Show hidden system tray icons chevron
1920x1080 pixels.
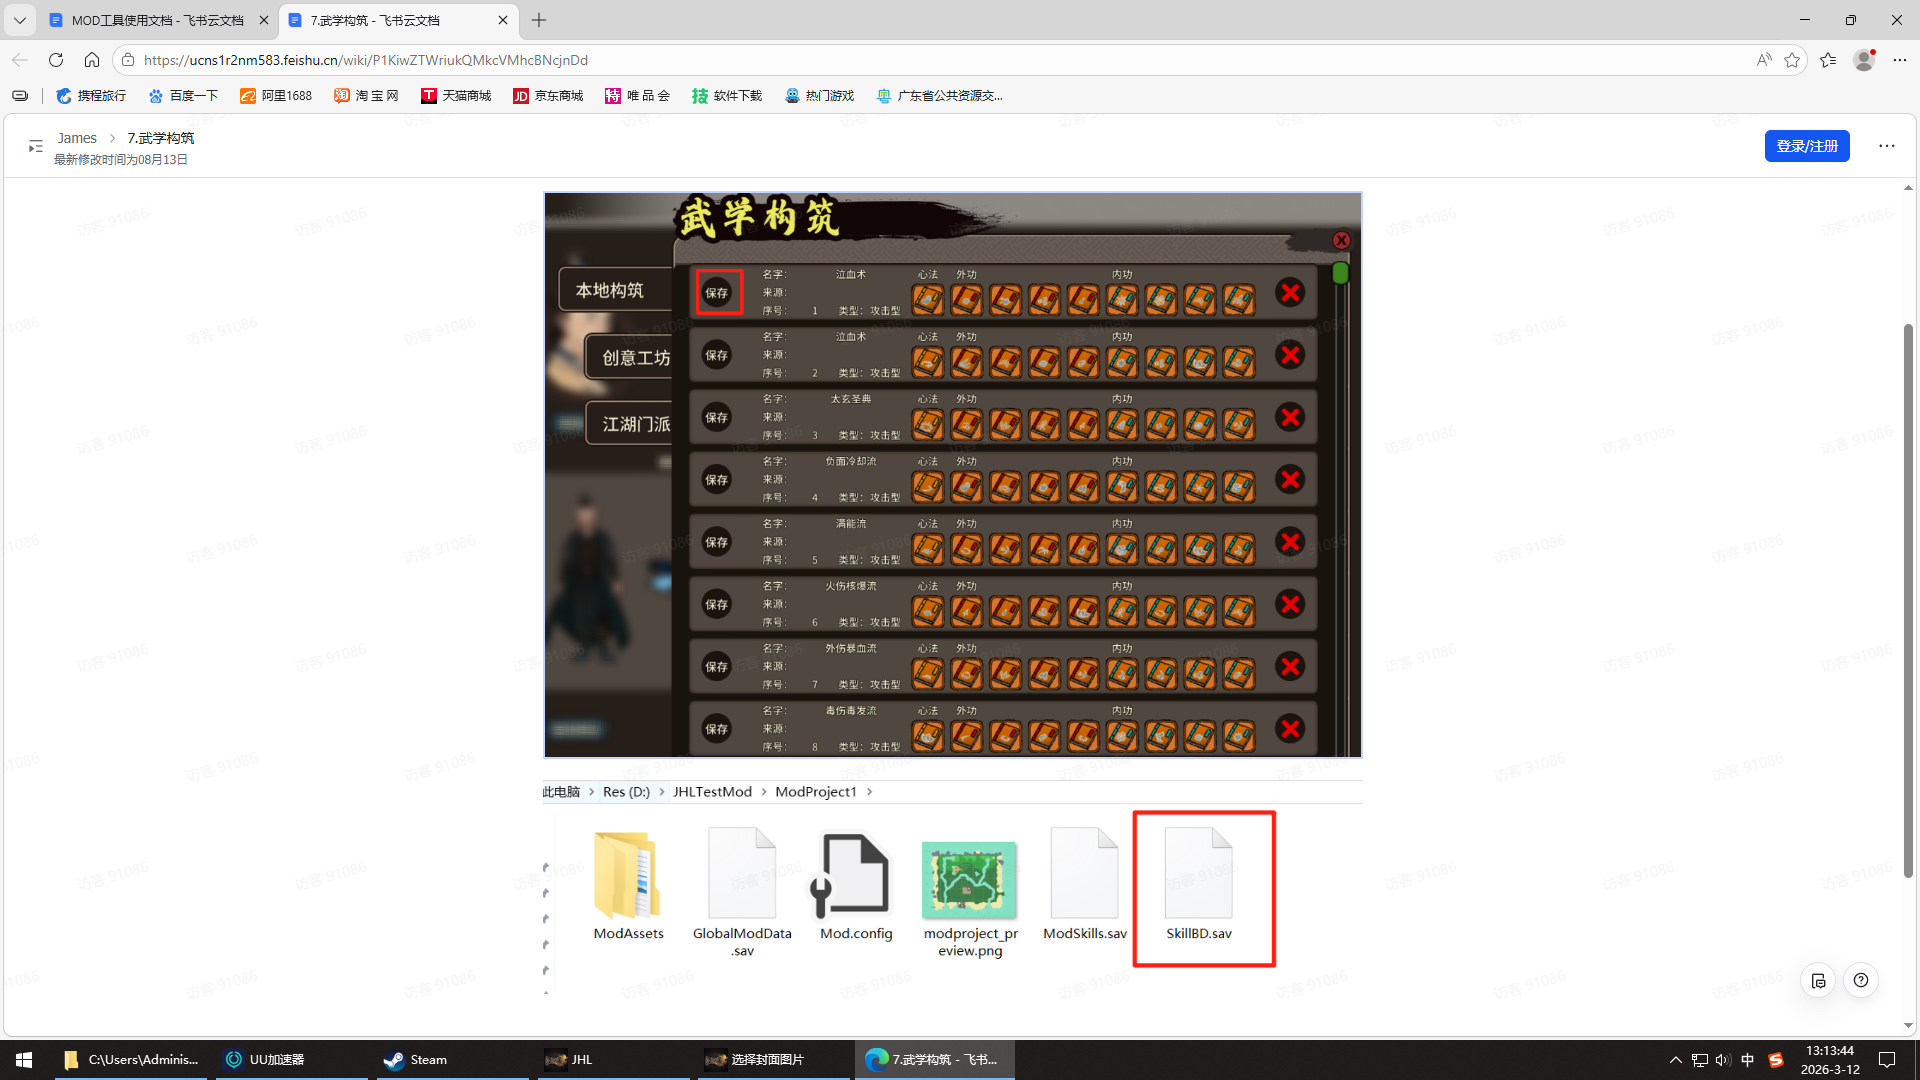[1675, 1060]
